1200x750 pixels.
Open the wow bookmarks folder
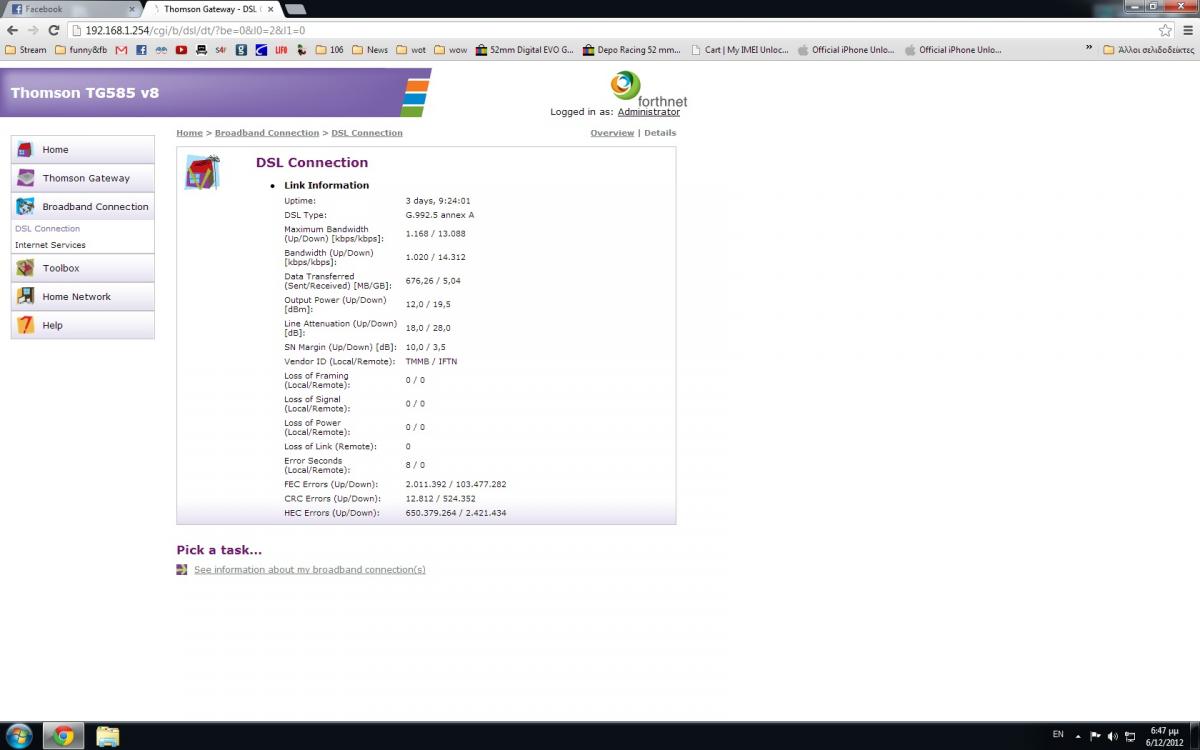(x=451, y=50)
